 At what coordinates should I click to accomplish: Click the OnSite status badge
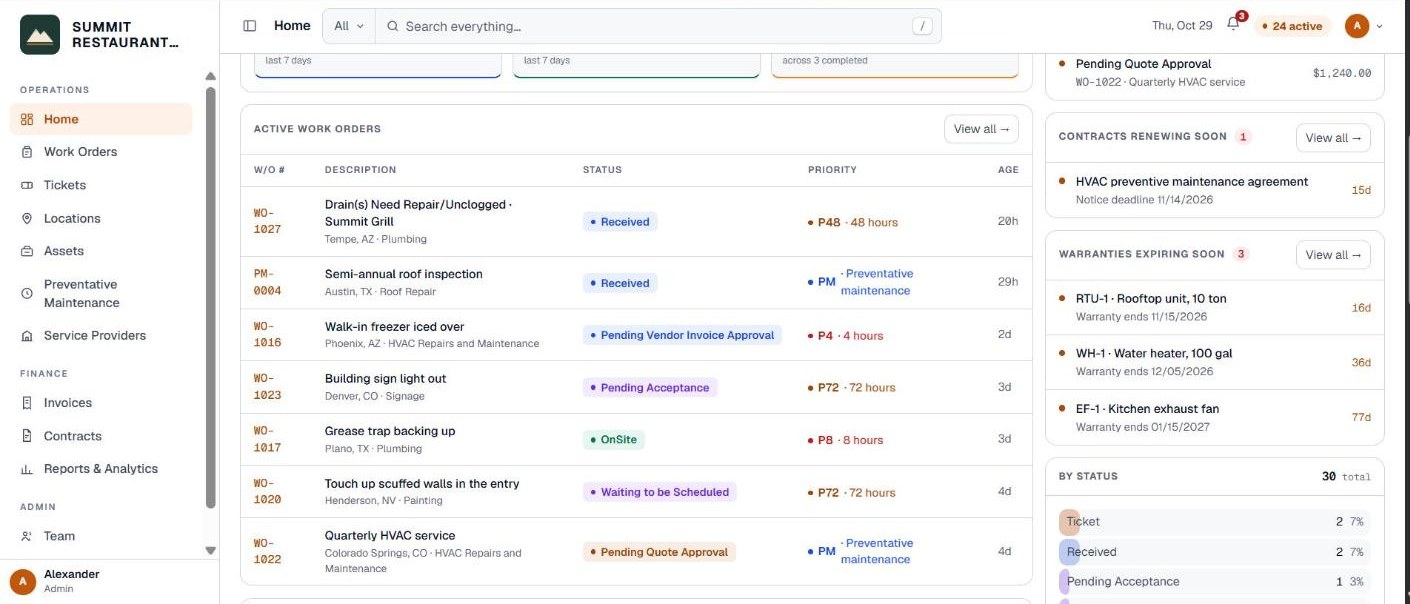point(613,440)
